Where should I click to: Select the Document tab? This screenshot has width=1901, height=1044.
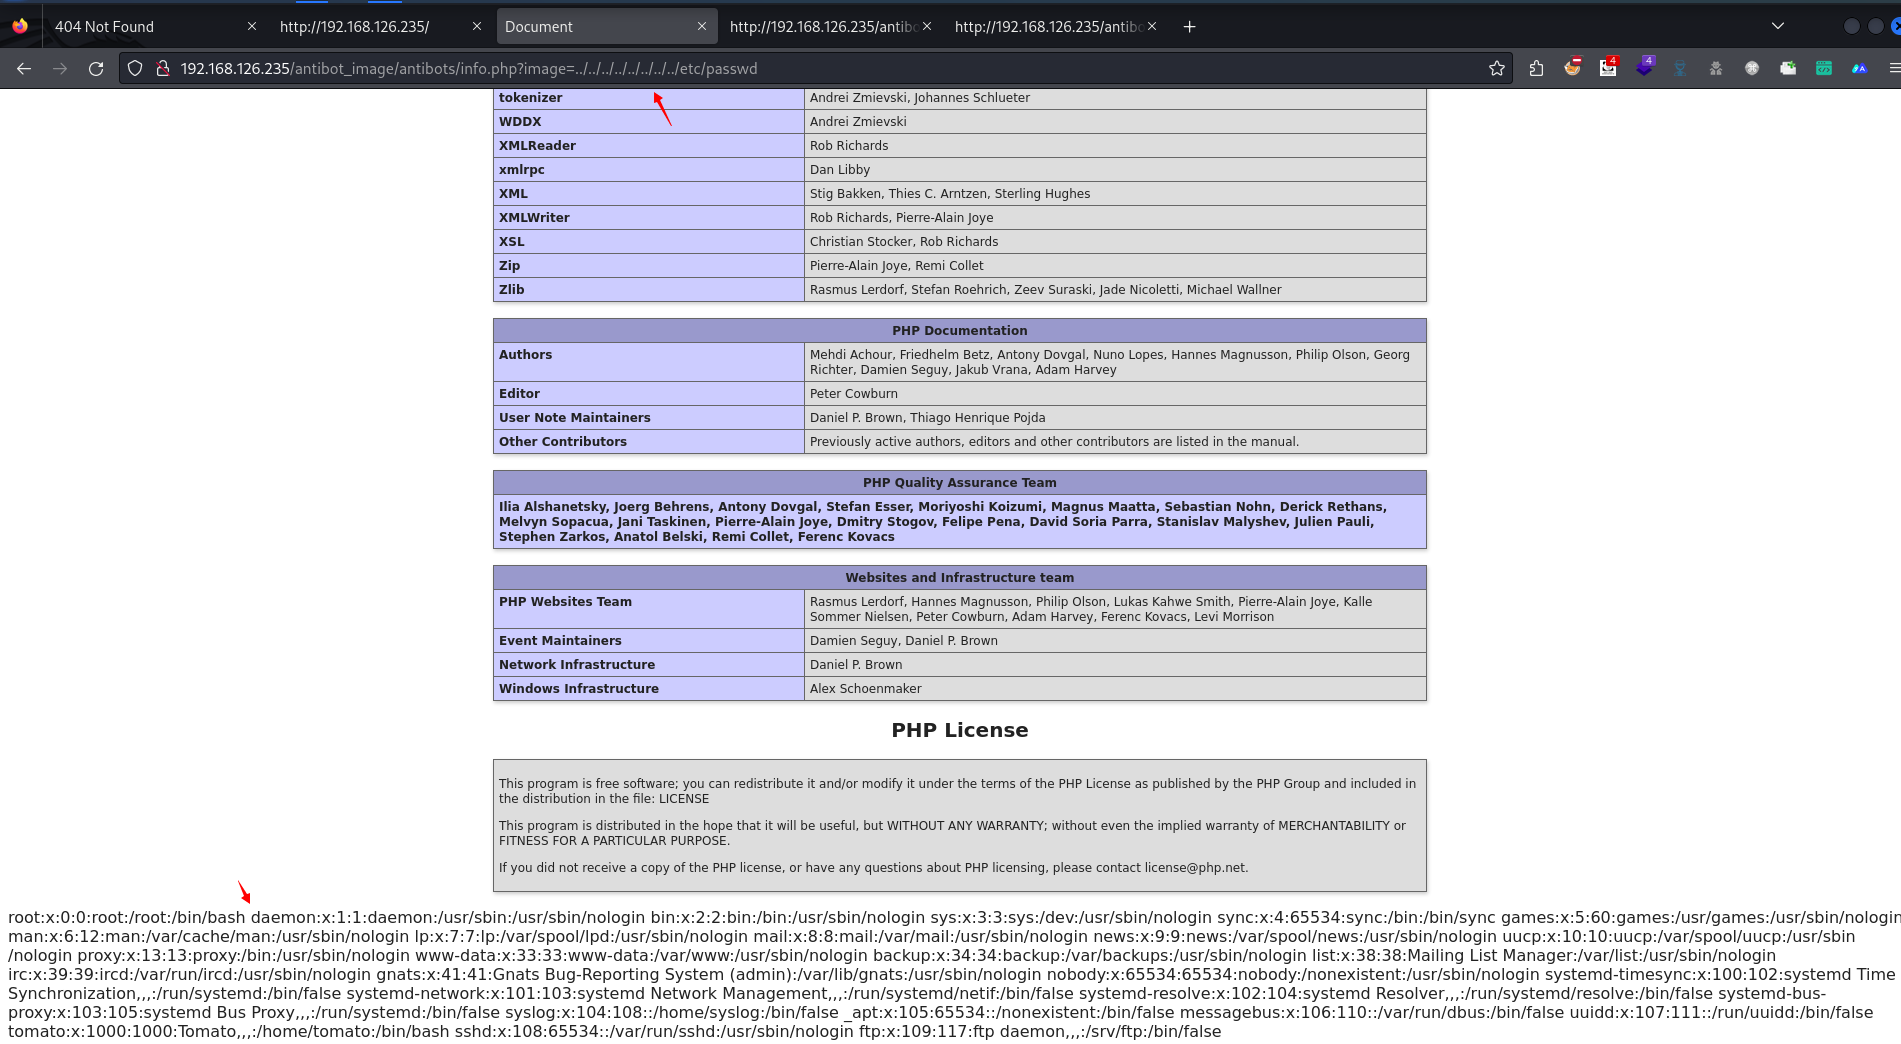point(605,27)
